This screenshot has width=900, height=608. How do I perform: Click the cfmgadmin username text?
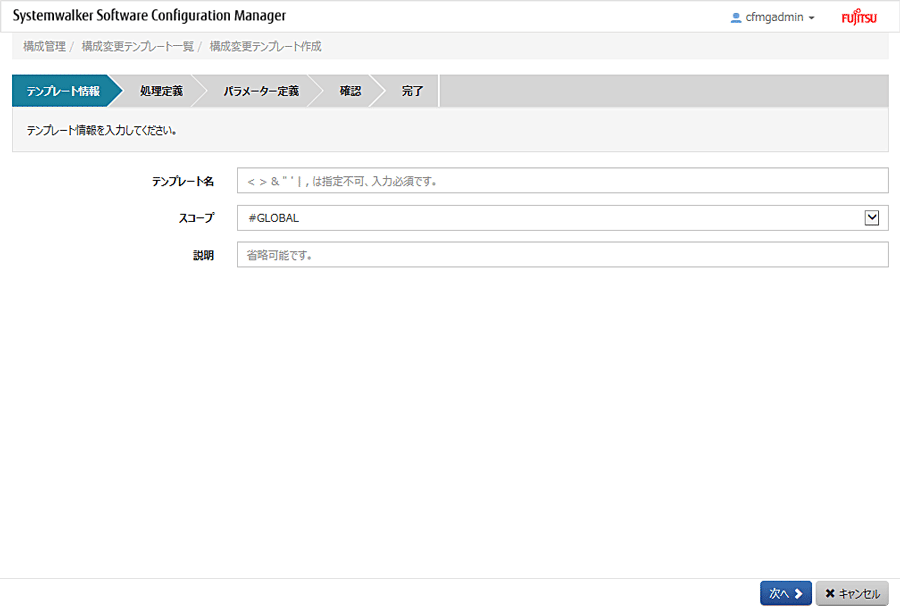774,17
